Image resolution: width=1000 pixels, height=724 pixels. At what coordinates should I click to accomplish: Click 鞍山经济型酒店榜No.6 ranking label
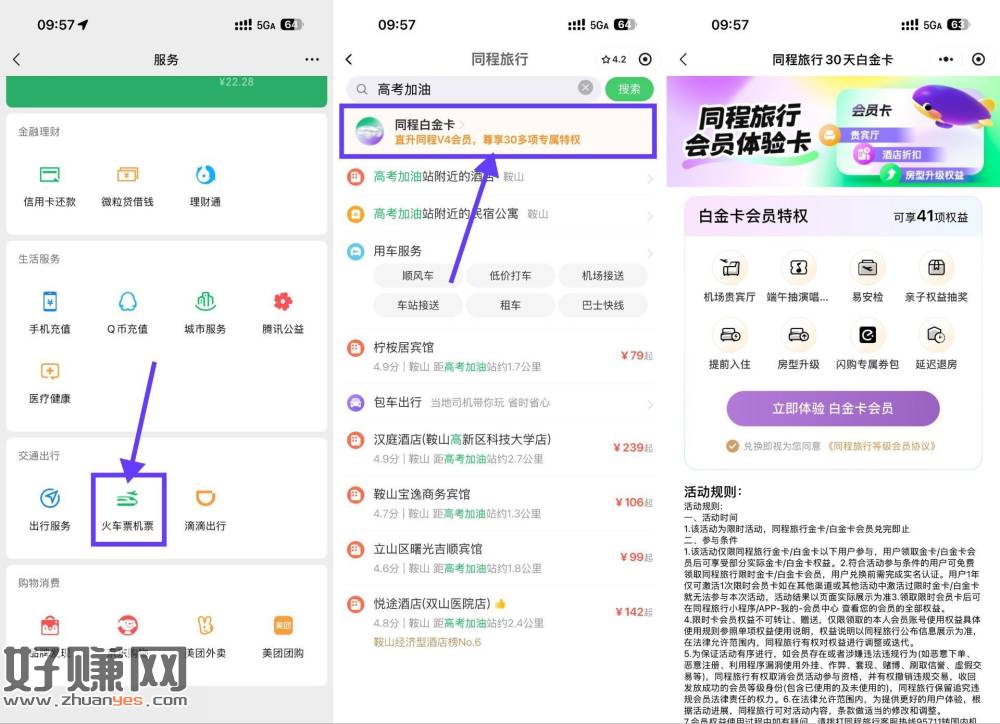tap(427, 642)
